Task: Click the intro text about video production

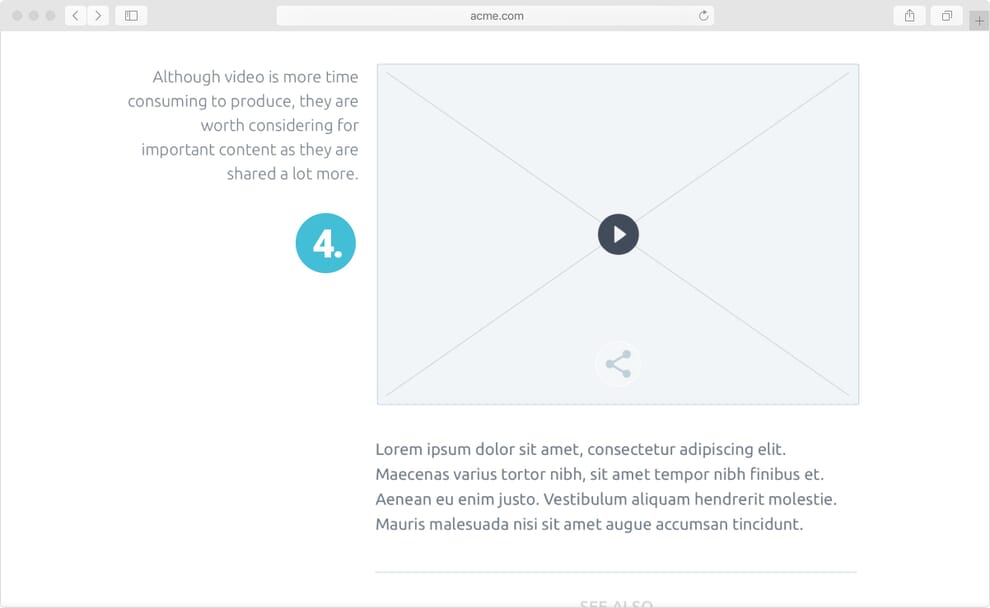Action: (x=243, y=124)
